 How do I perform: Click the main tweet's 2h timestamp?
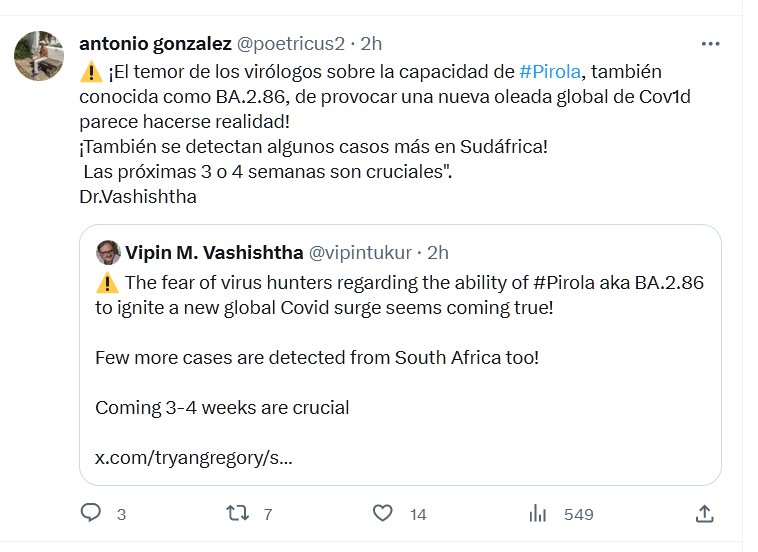pyautogui.click(x=371, y=44)
